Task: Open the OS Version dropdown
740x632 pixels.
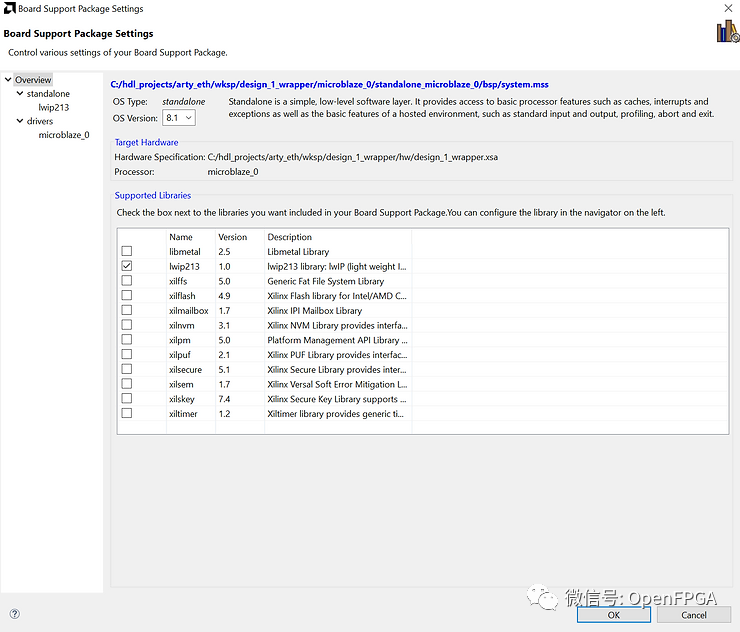Action: tap(179, 118)
